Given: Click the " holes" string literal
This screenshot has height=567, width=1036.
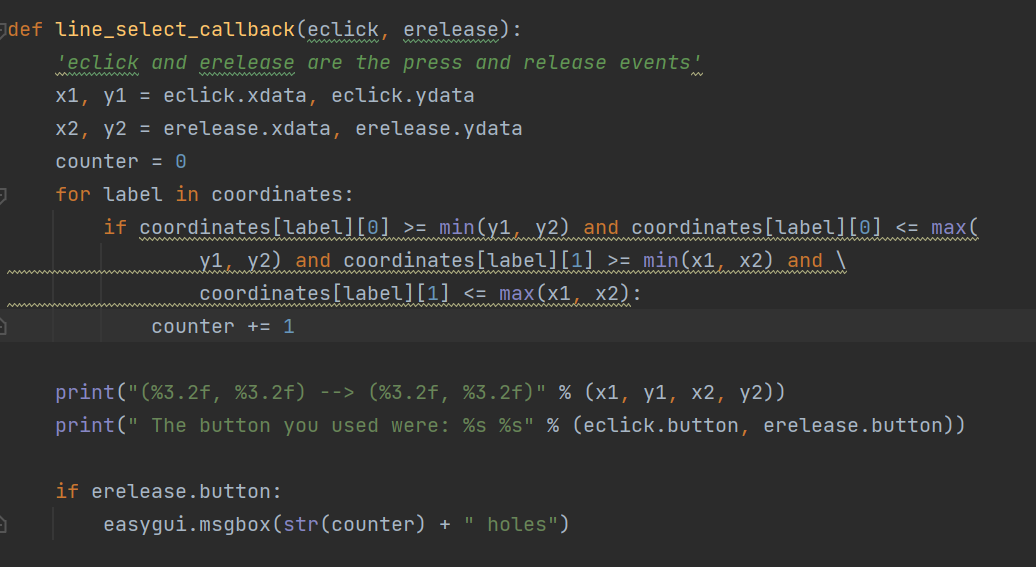Looking at the screenshot, I should pos(510,525).
